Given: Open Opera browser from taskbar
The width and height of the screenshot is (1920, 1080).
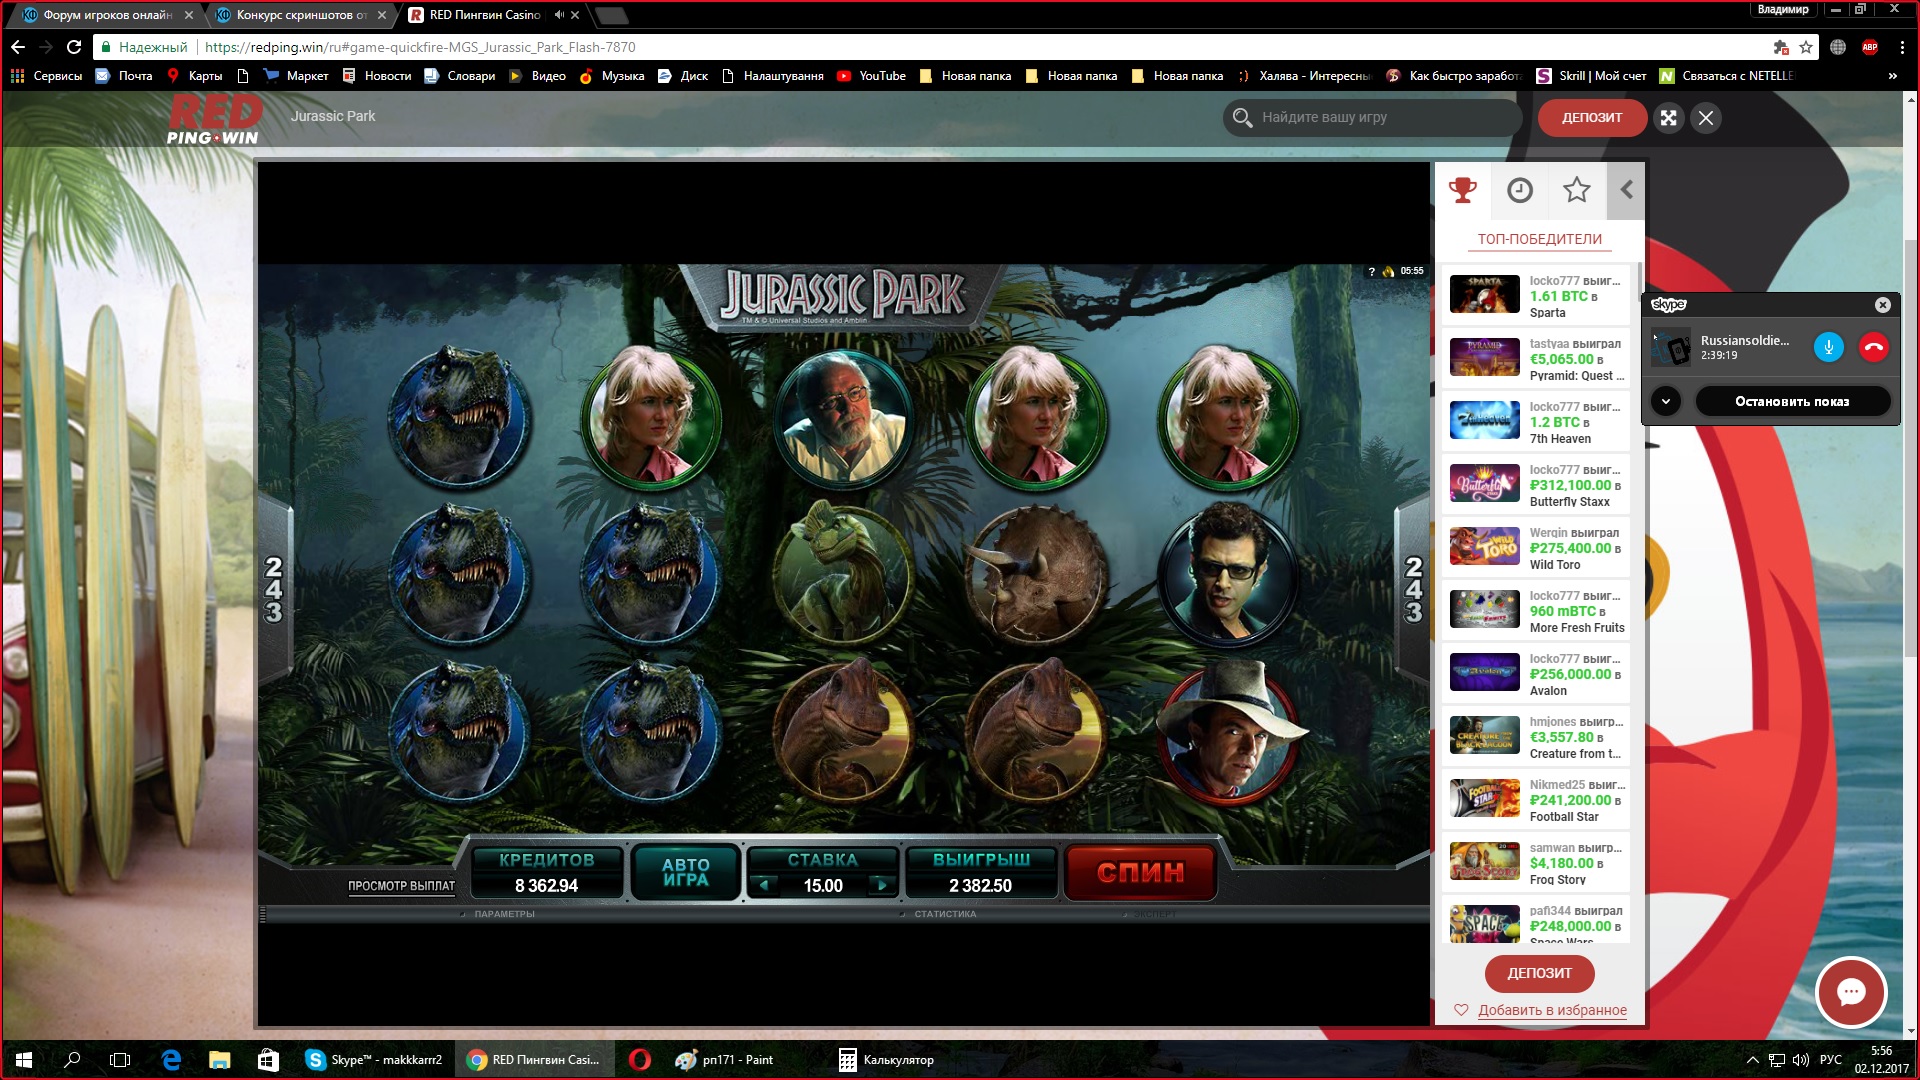Looking at the screenshot, I should click(640, 1060).
